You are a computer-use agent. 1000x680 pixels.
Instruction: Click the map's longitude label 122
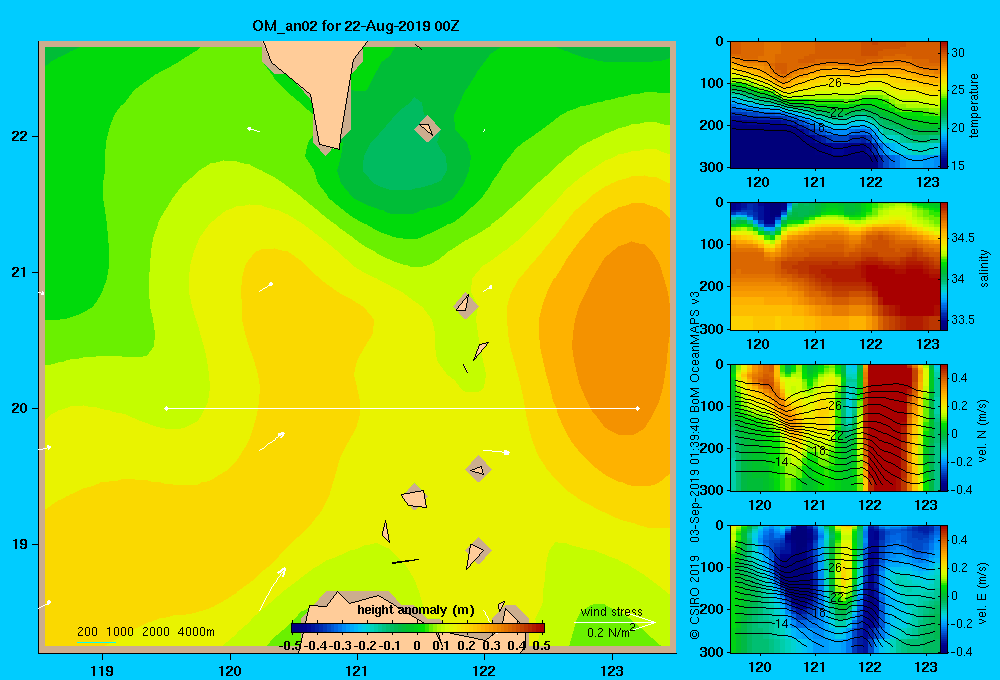484,670
